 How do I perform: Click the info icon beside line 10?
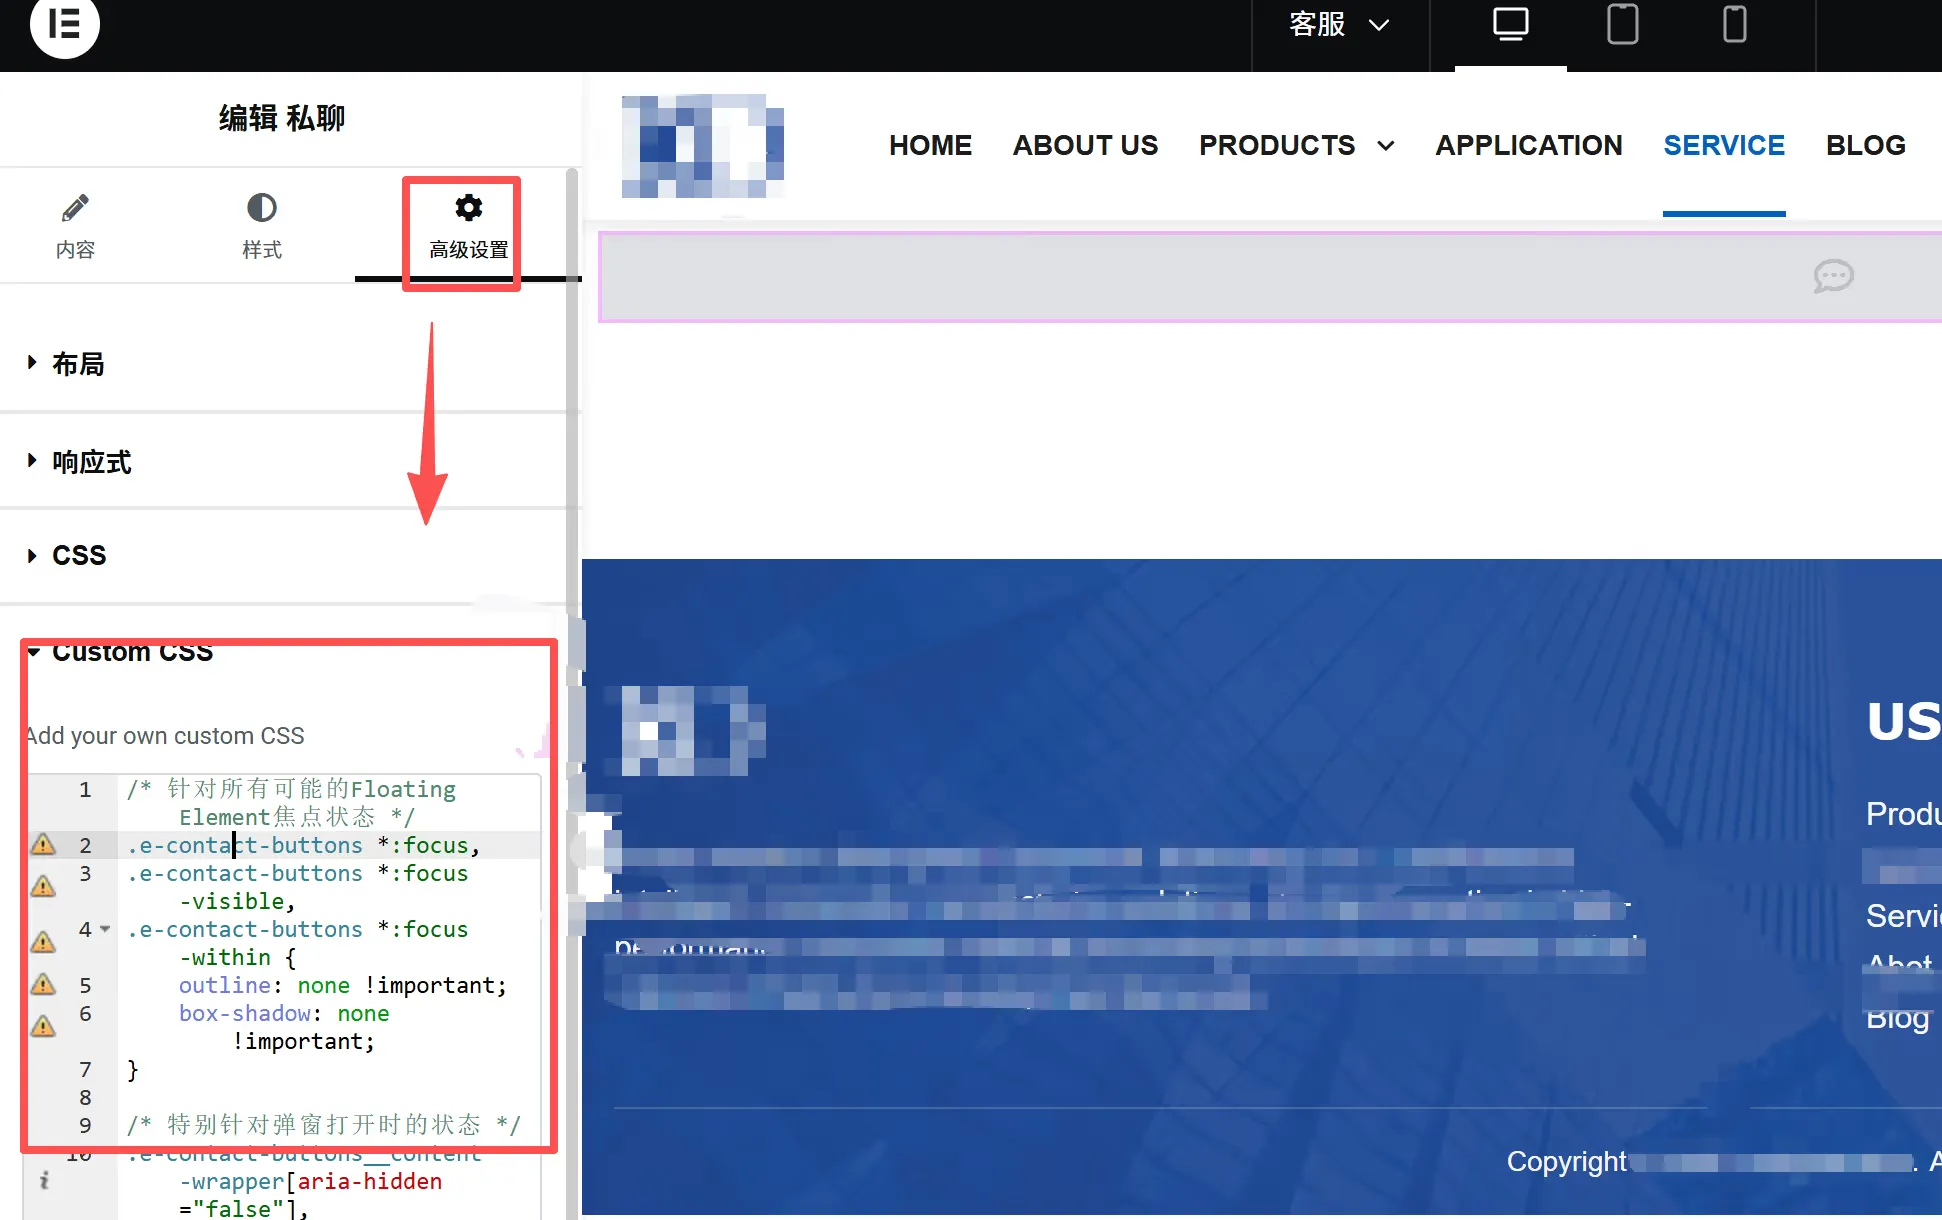click(44, 1181)
